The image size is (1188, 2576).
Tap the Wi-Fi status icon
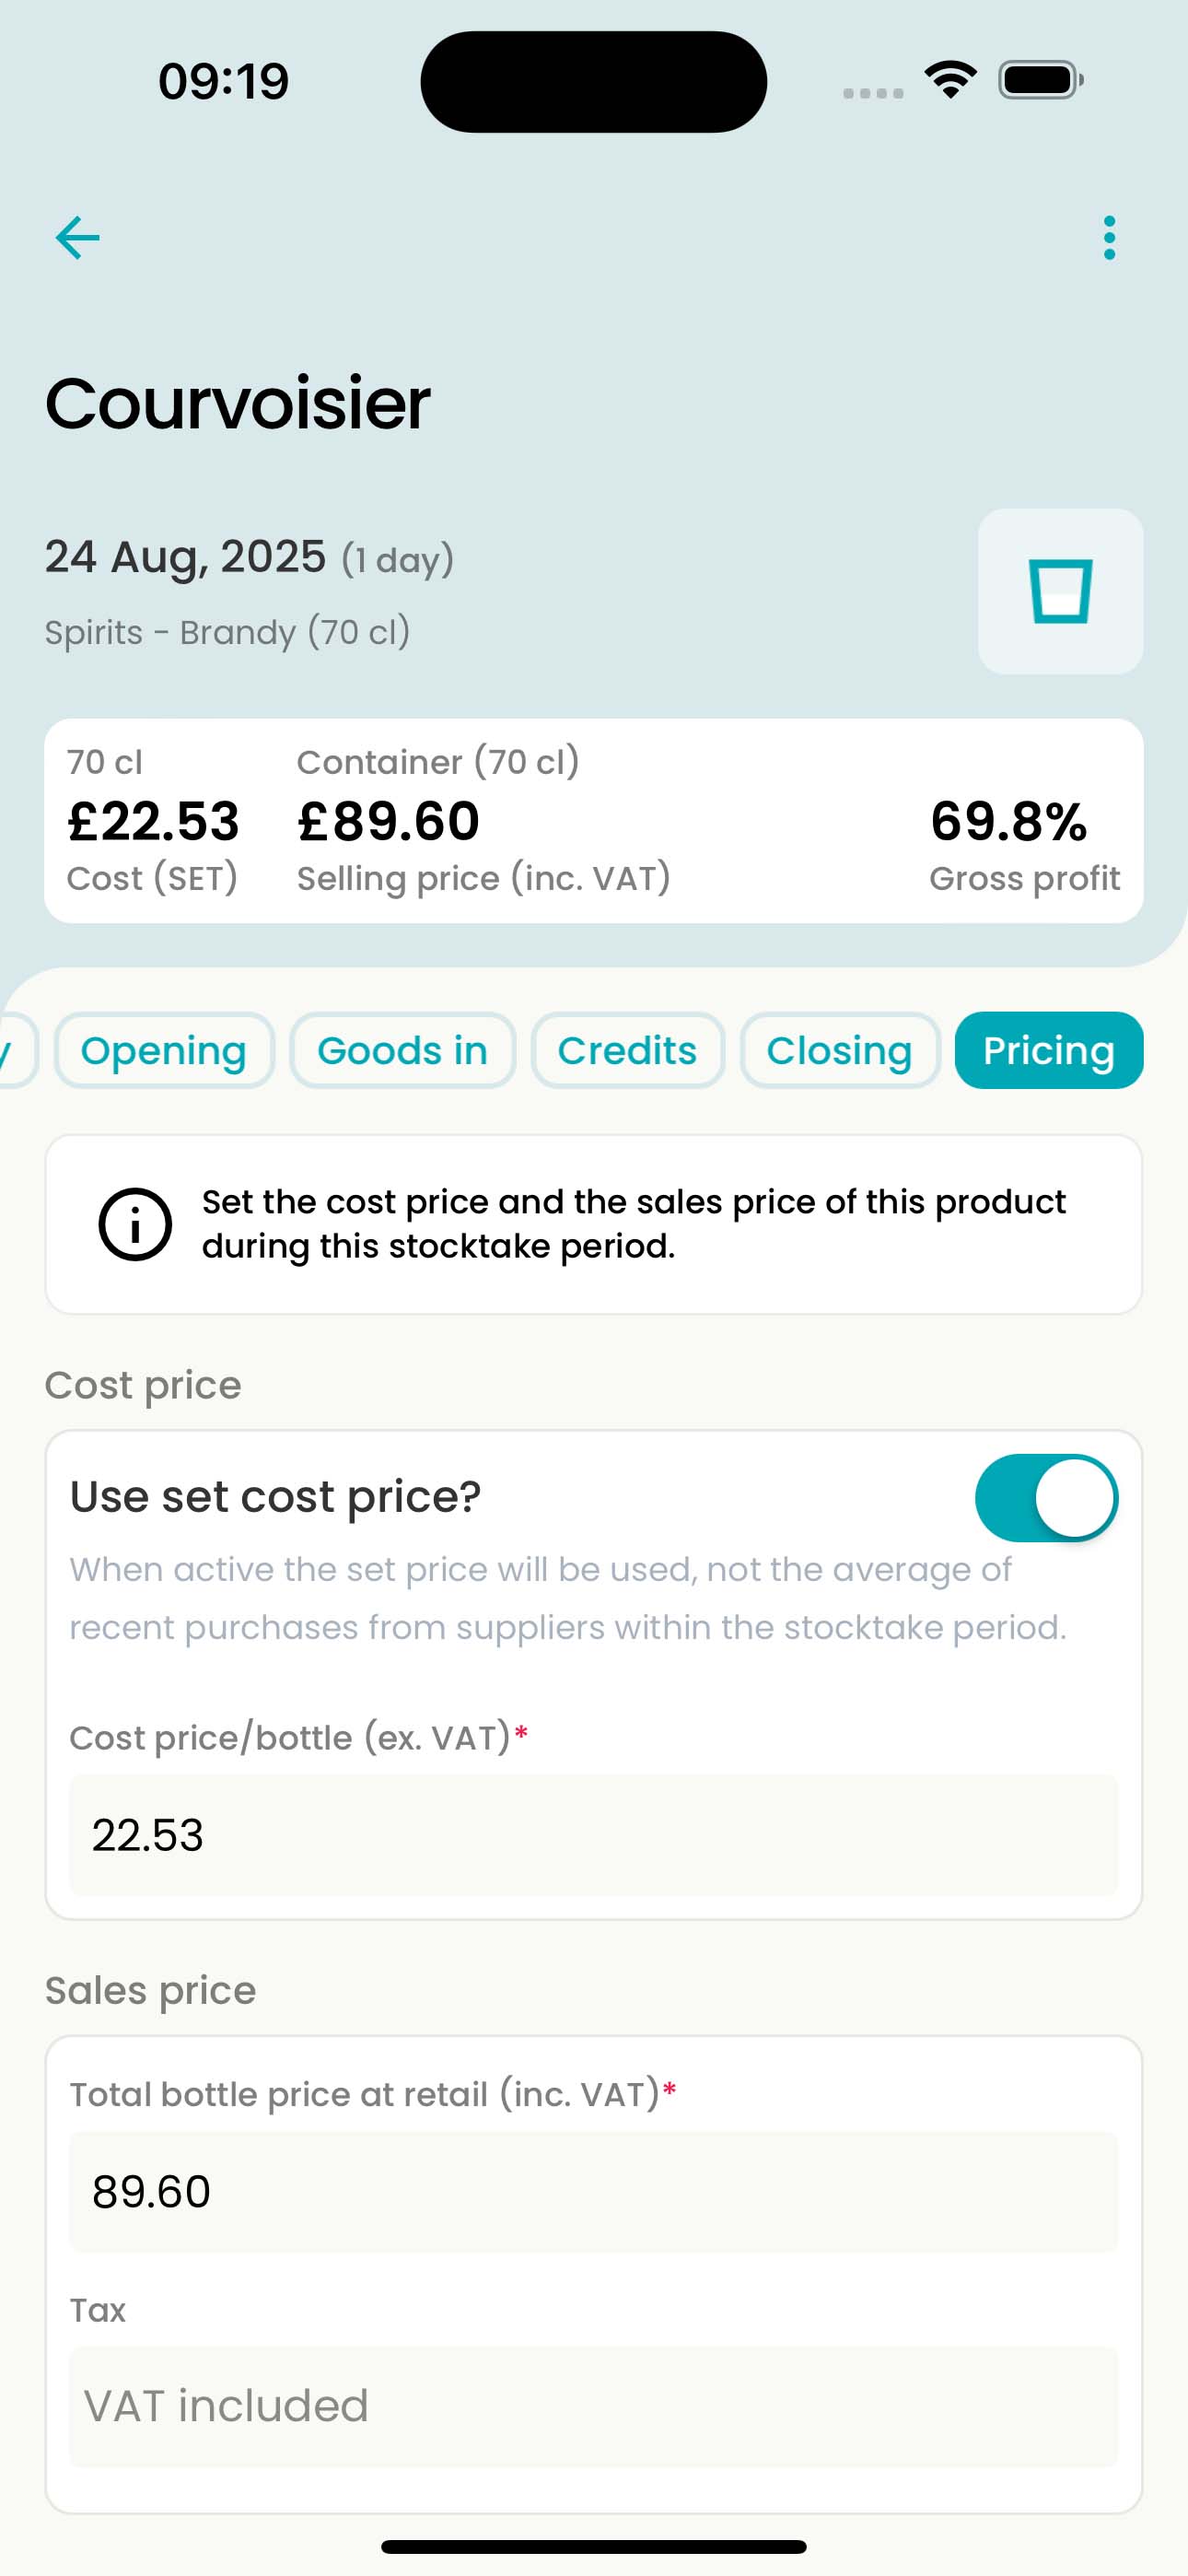pyautogui.click(x=950, y=80)
